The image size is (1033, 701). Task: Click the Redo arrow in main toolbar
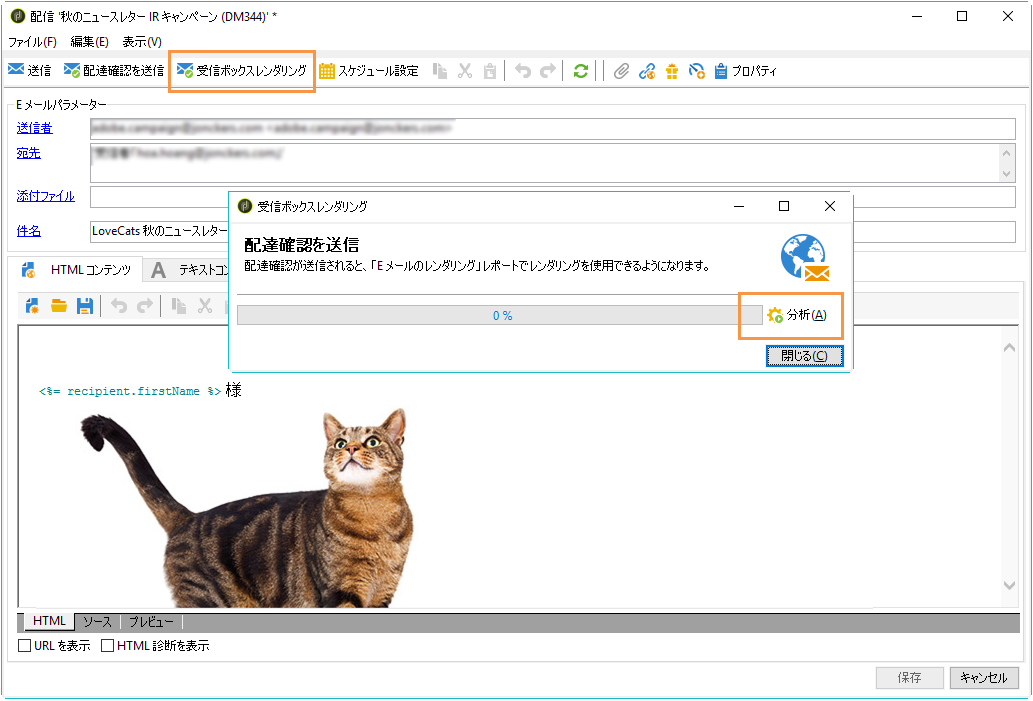[548, 70]
